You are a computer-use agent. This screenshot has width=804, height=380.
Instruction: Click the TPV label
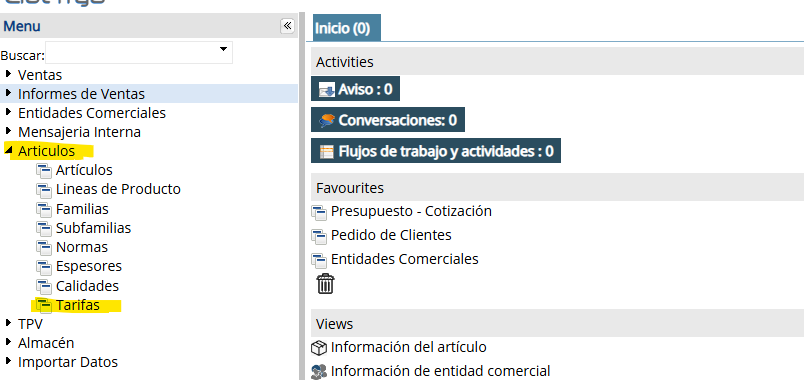coord(30,324)
